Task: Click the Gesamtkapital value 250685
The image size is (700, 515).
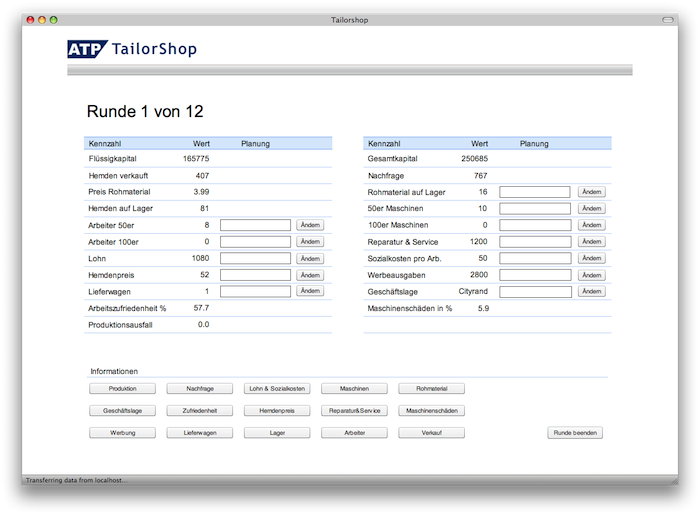Action: [475, 158]
